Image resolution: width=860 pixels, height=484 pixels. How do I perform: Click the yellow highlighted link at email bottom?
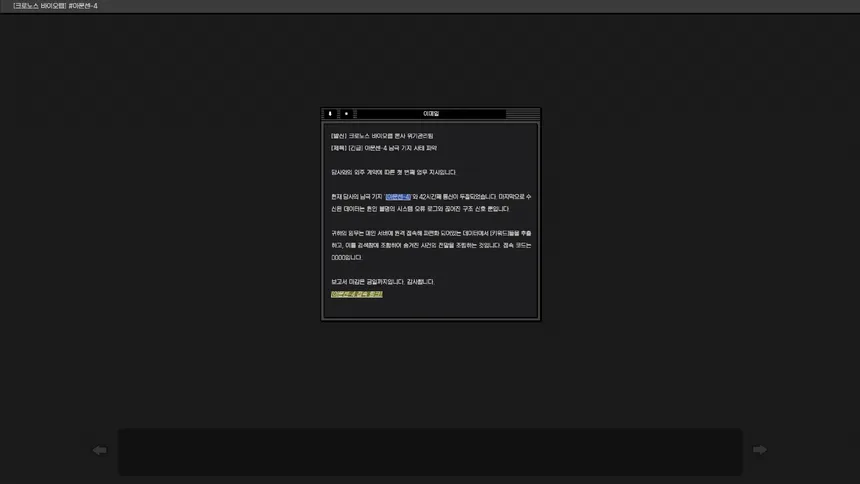click(357, 294)
